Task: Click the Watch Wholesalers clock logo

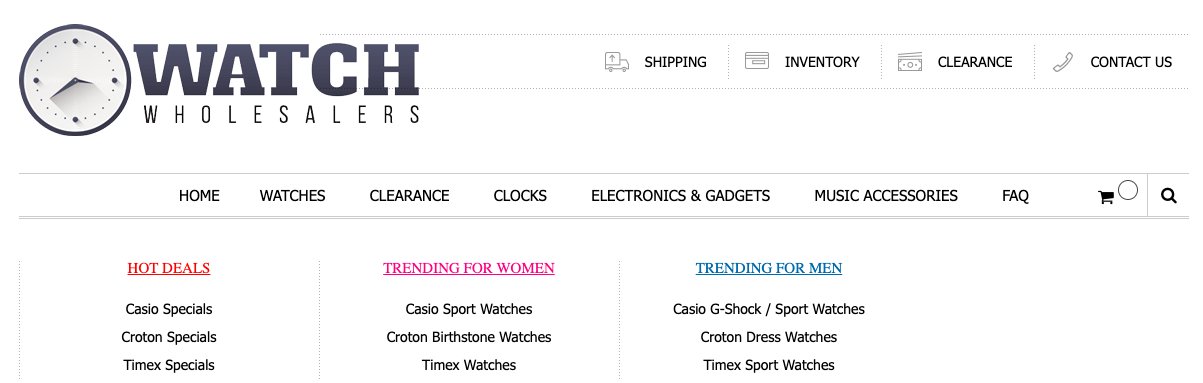Action: click(219, 80)
